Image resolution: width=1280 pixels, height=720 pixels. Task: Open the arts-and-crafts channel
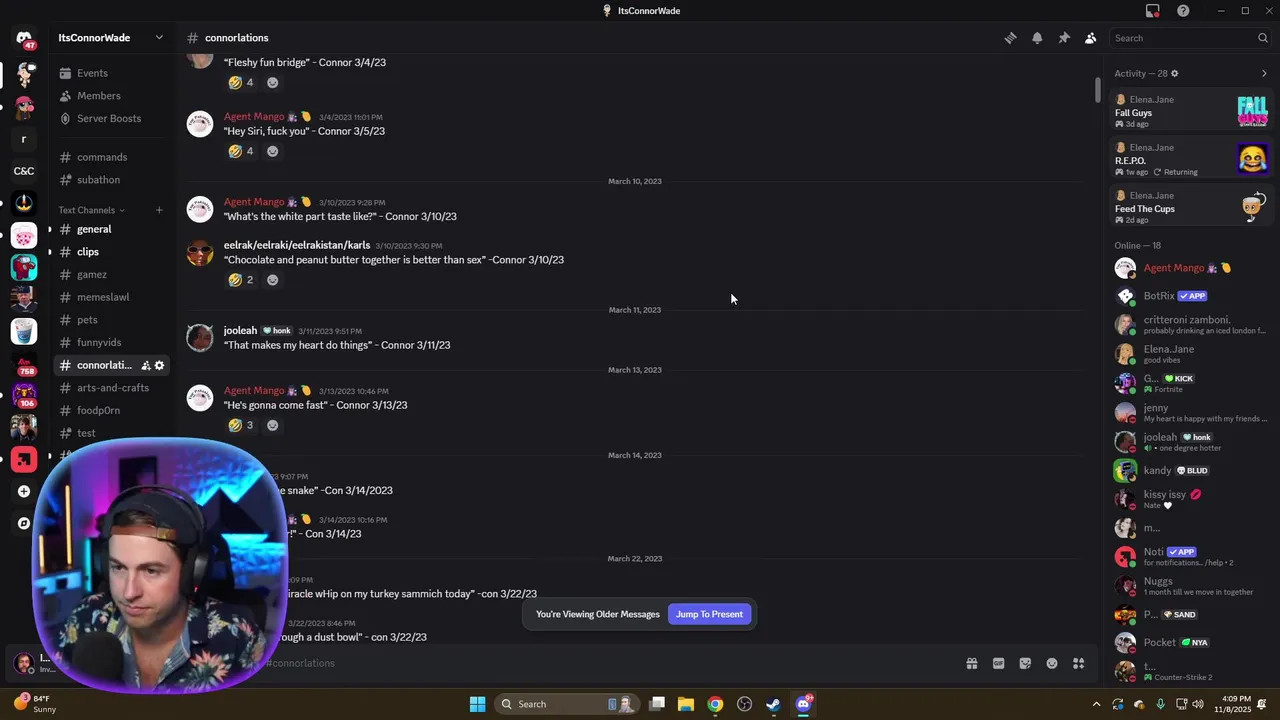111,388
